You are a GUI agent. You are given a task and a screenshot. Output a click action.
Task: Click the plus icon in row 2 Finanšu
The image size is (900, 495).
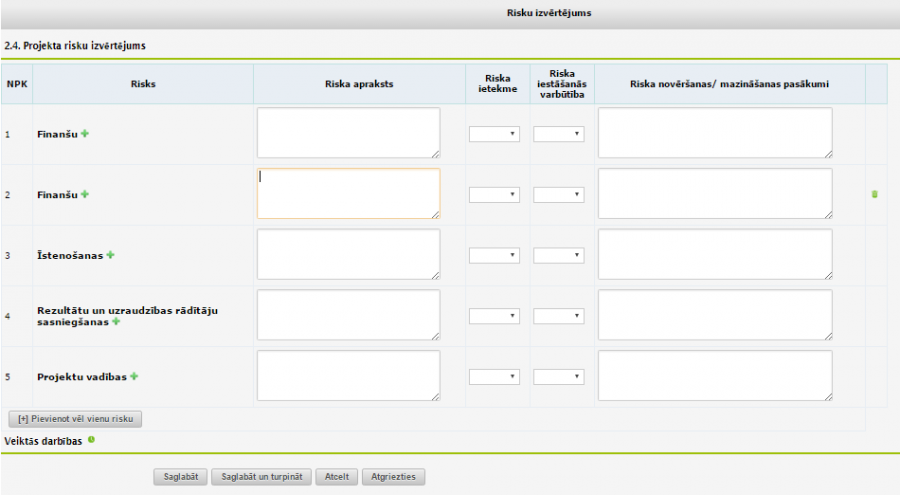(85, 194)
